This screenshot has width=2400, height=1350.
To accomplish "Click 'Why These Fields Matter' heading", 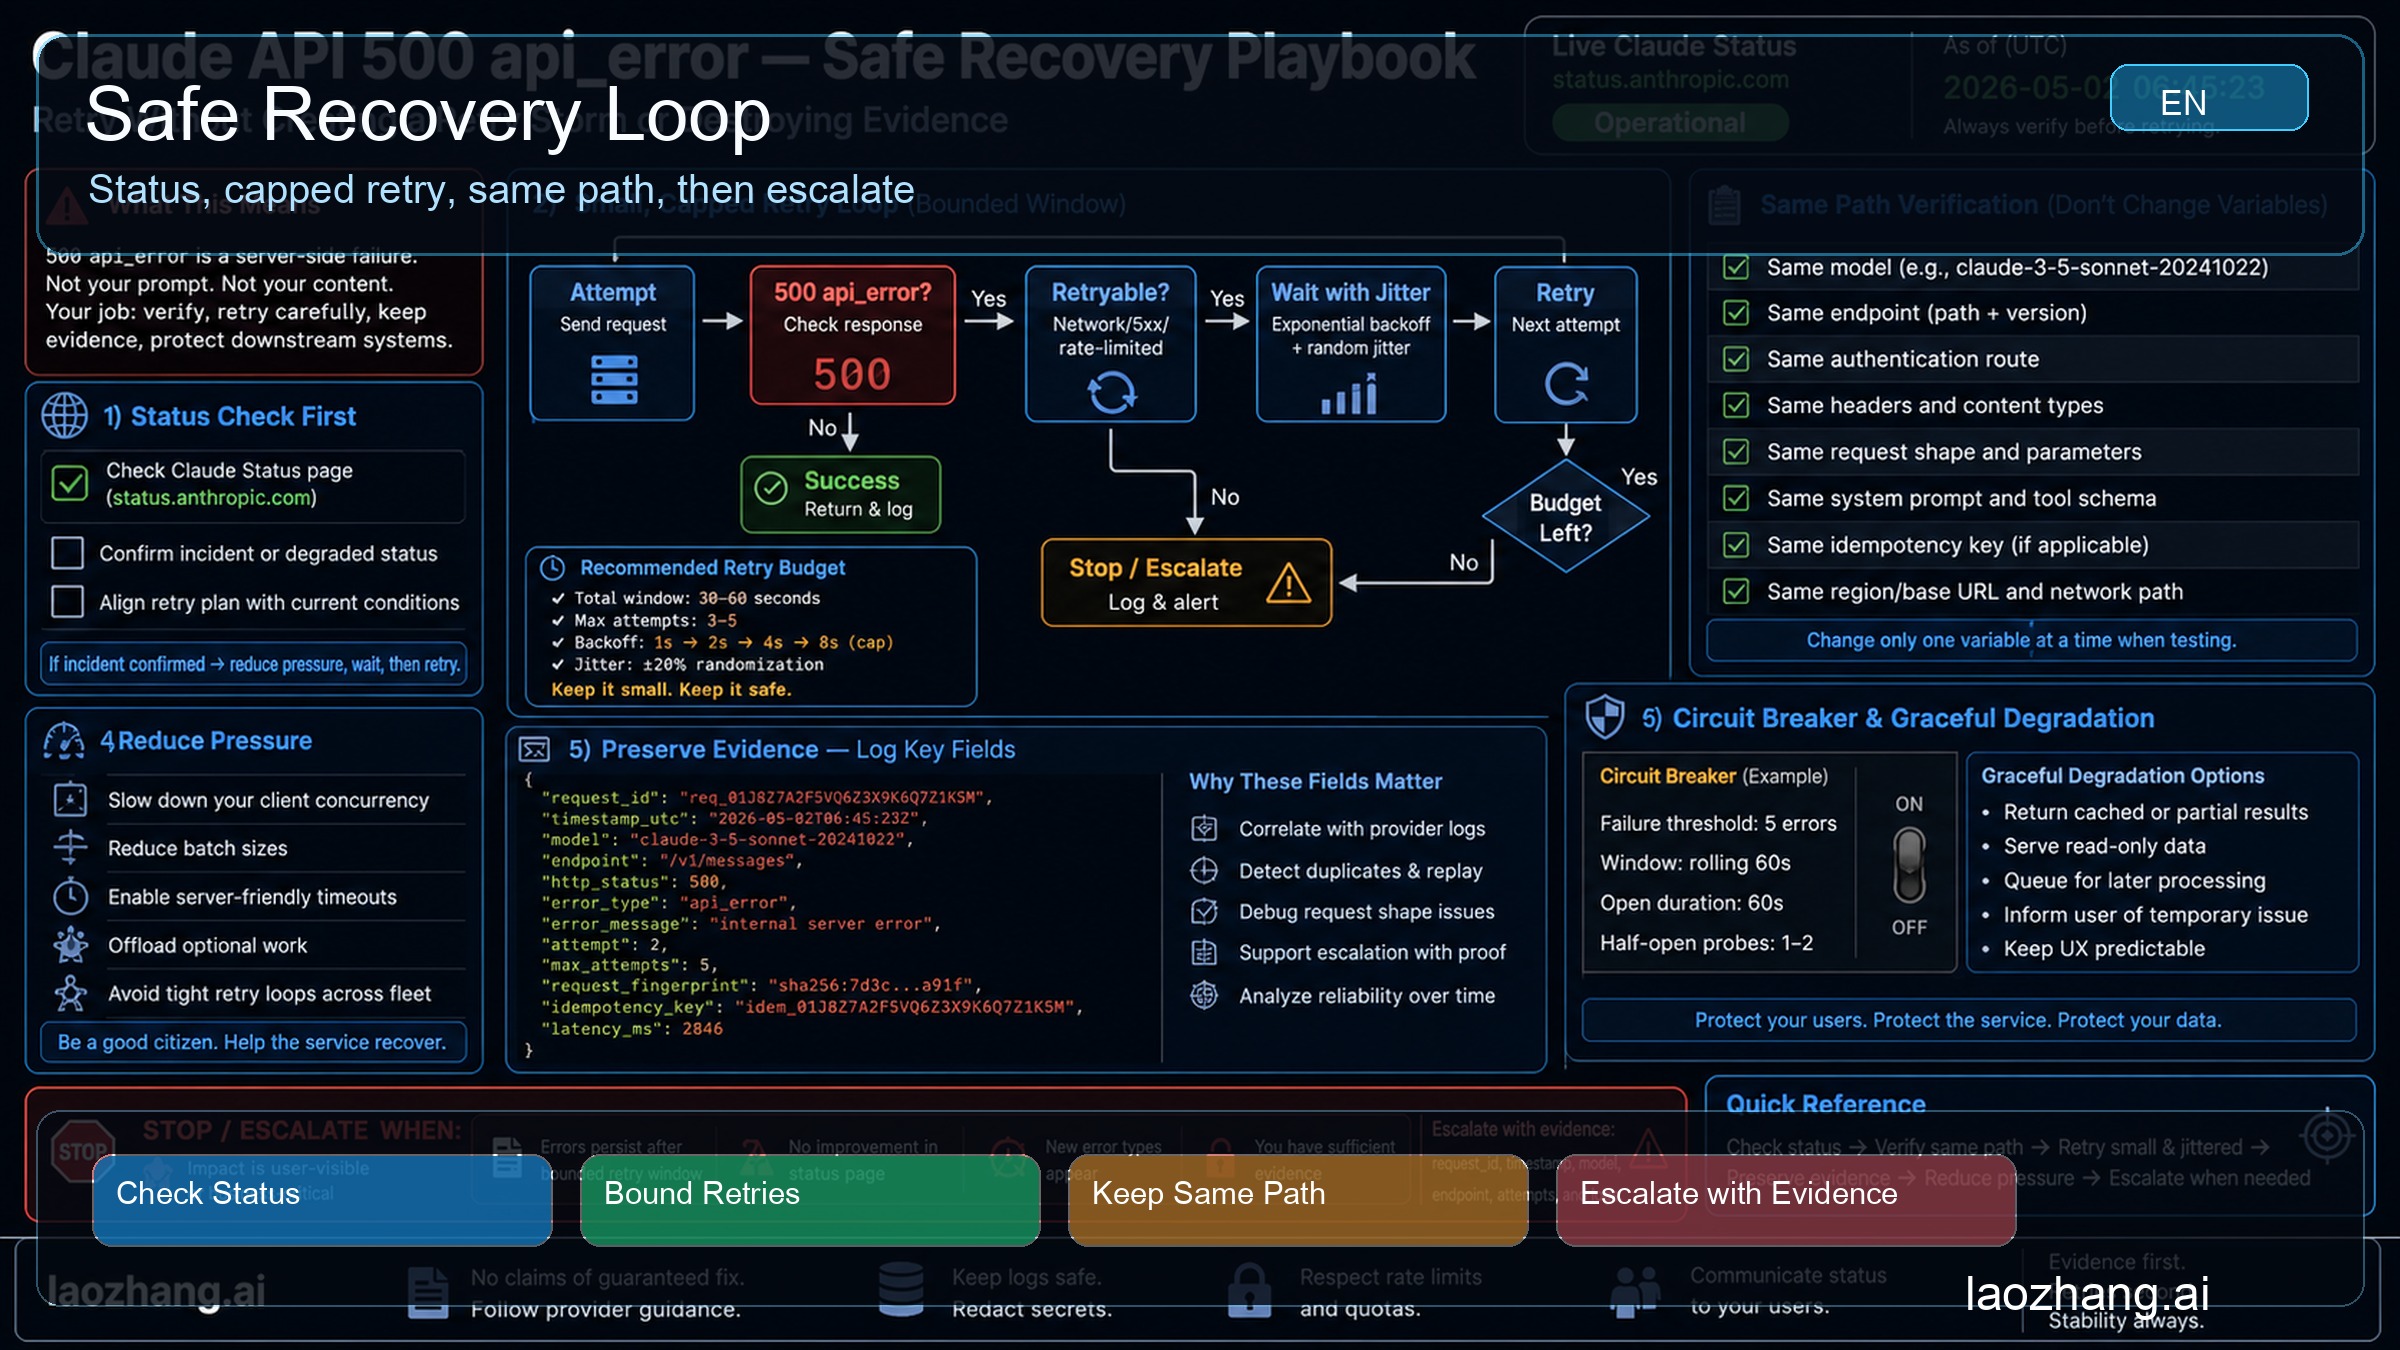I will click(x=1315, y=781).
